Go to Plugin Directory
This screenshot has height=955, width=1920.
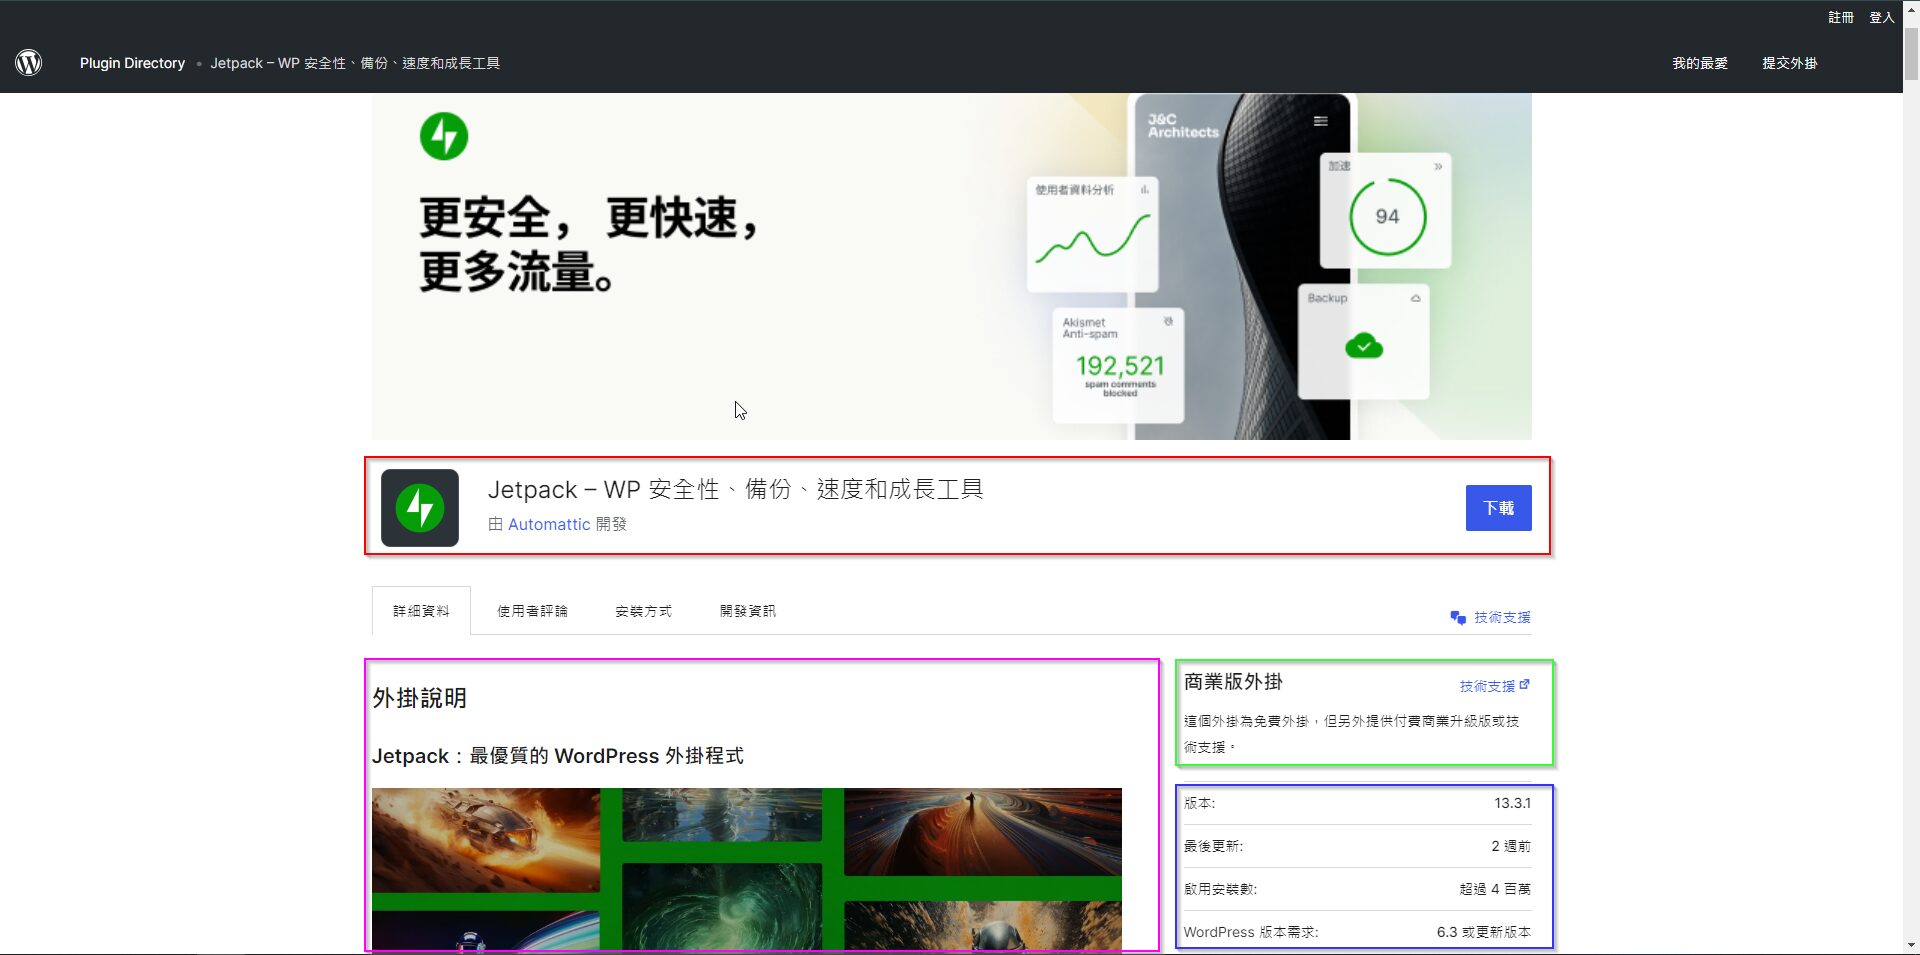tap(132, 63)
